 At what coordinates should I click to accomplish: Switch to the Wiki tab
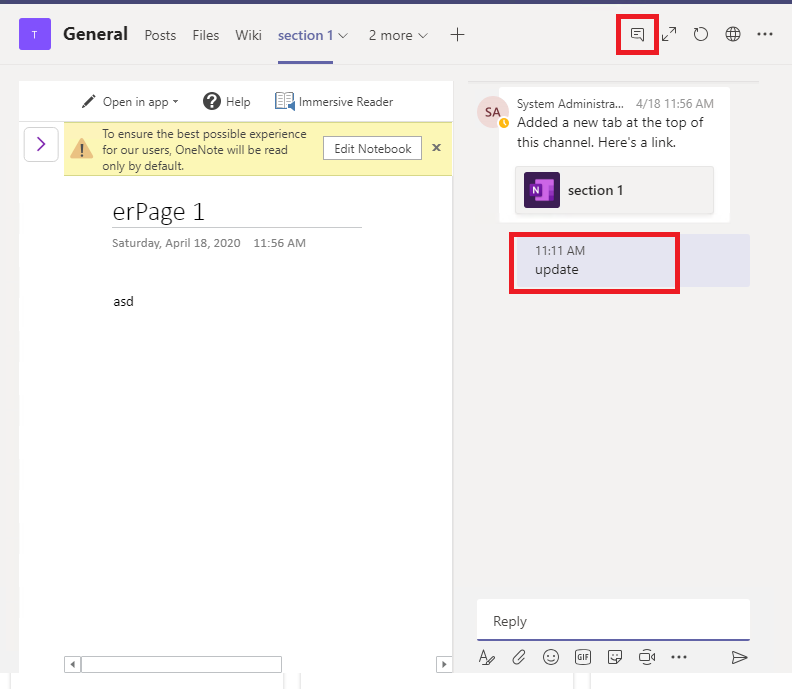coord(249,35)
